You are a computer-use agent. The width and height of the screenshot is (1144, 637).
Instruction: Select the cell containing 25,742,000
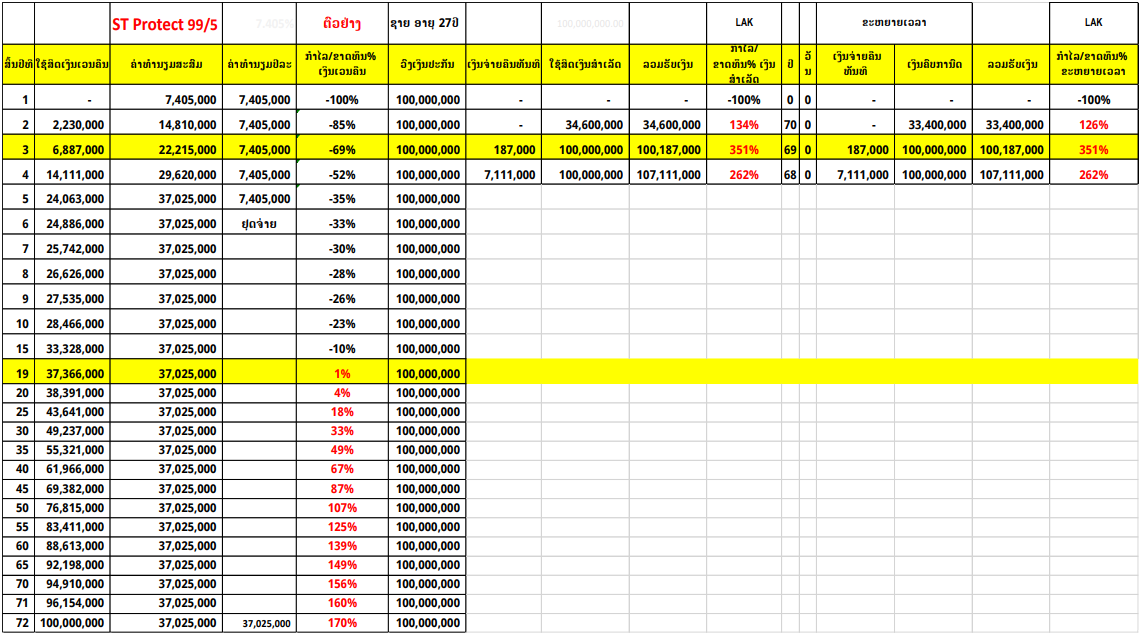[x=72, y=249]
